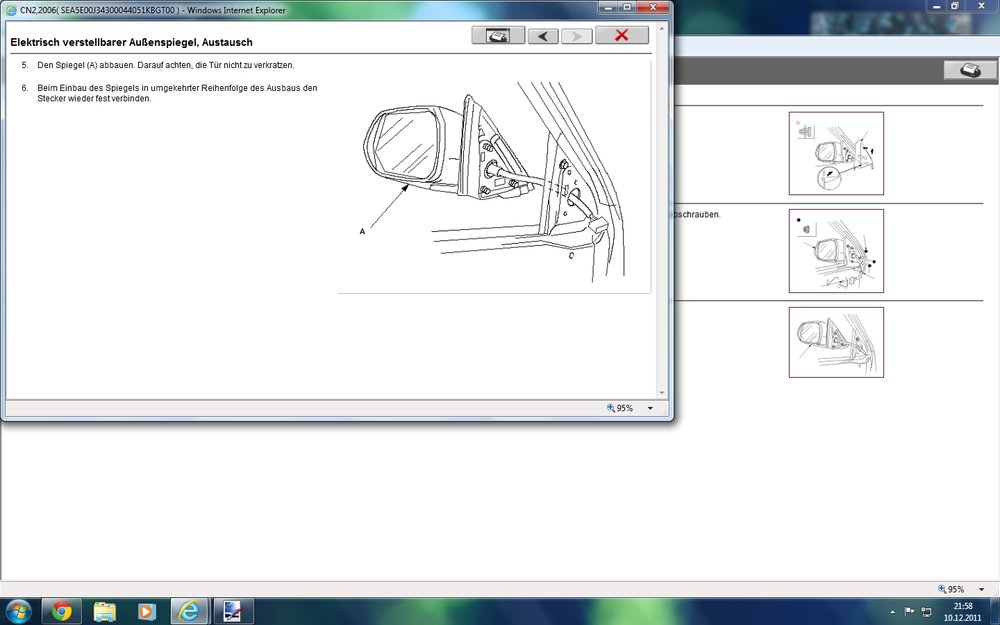Viewport: 1000px width, 625px height.
Task: Open Action Center flag icon in tray
Action: point(910,610)
